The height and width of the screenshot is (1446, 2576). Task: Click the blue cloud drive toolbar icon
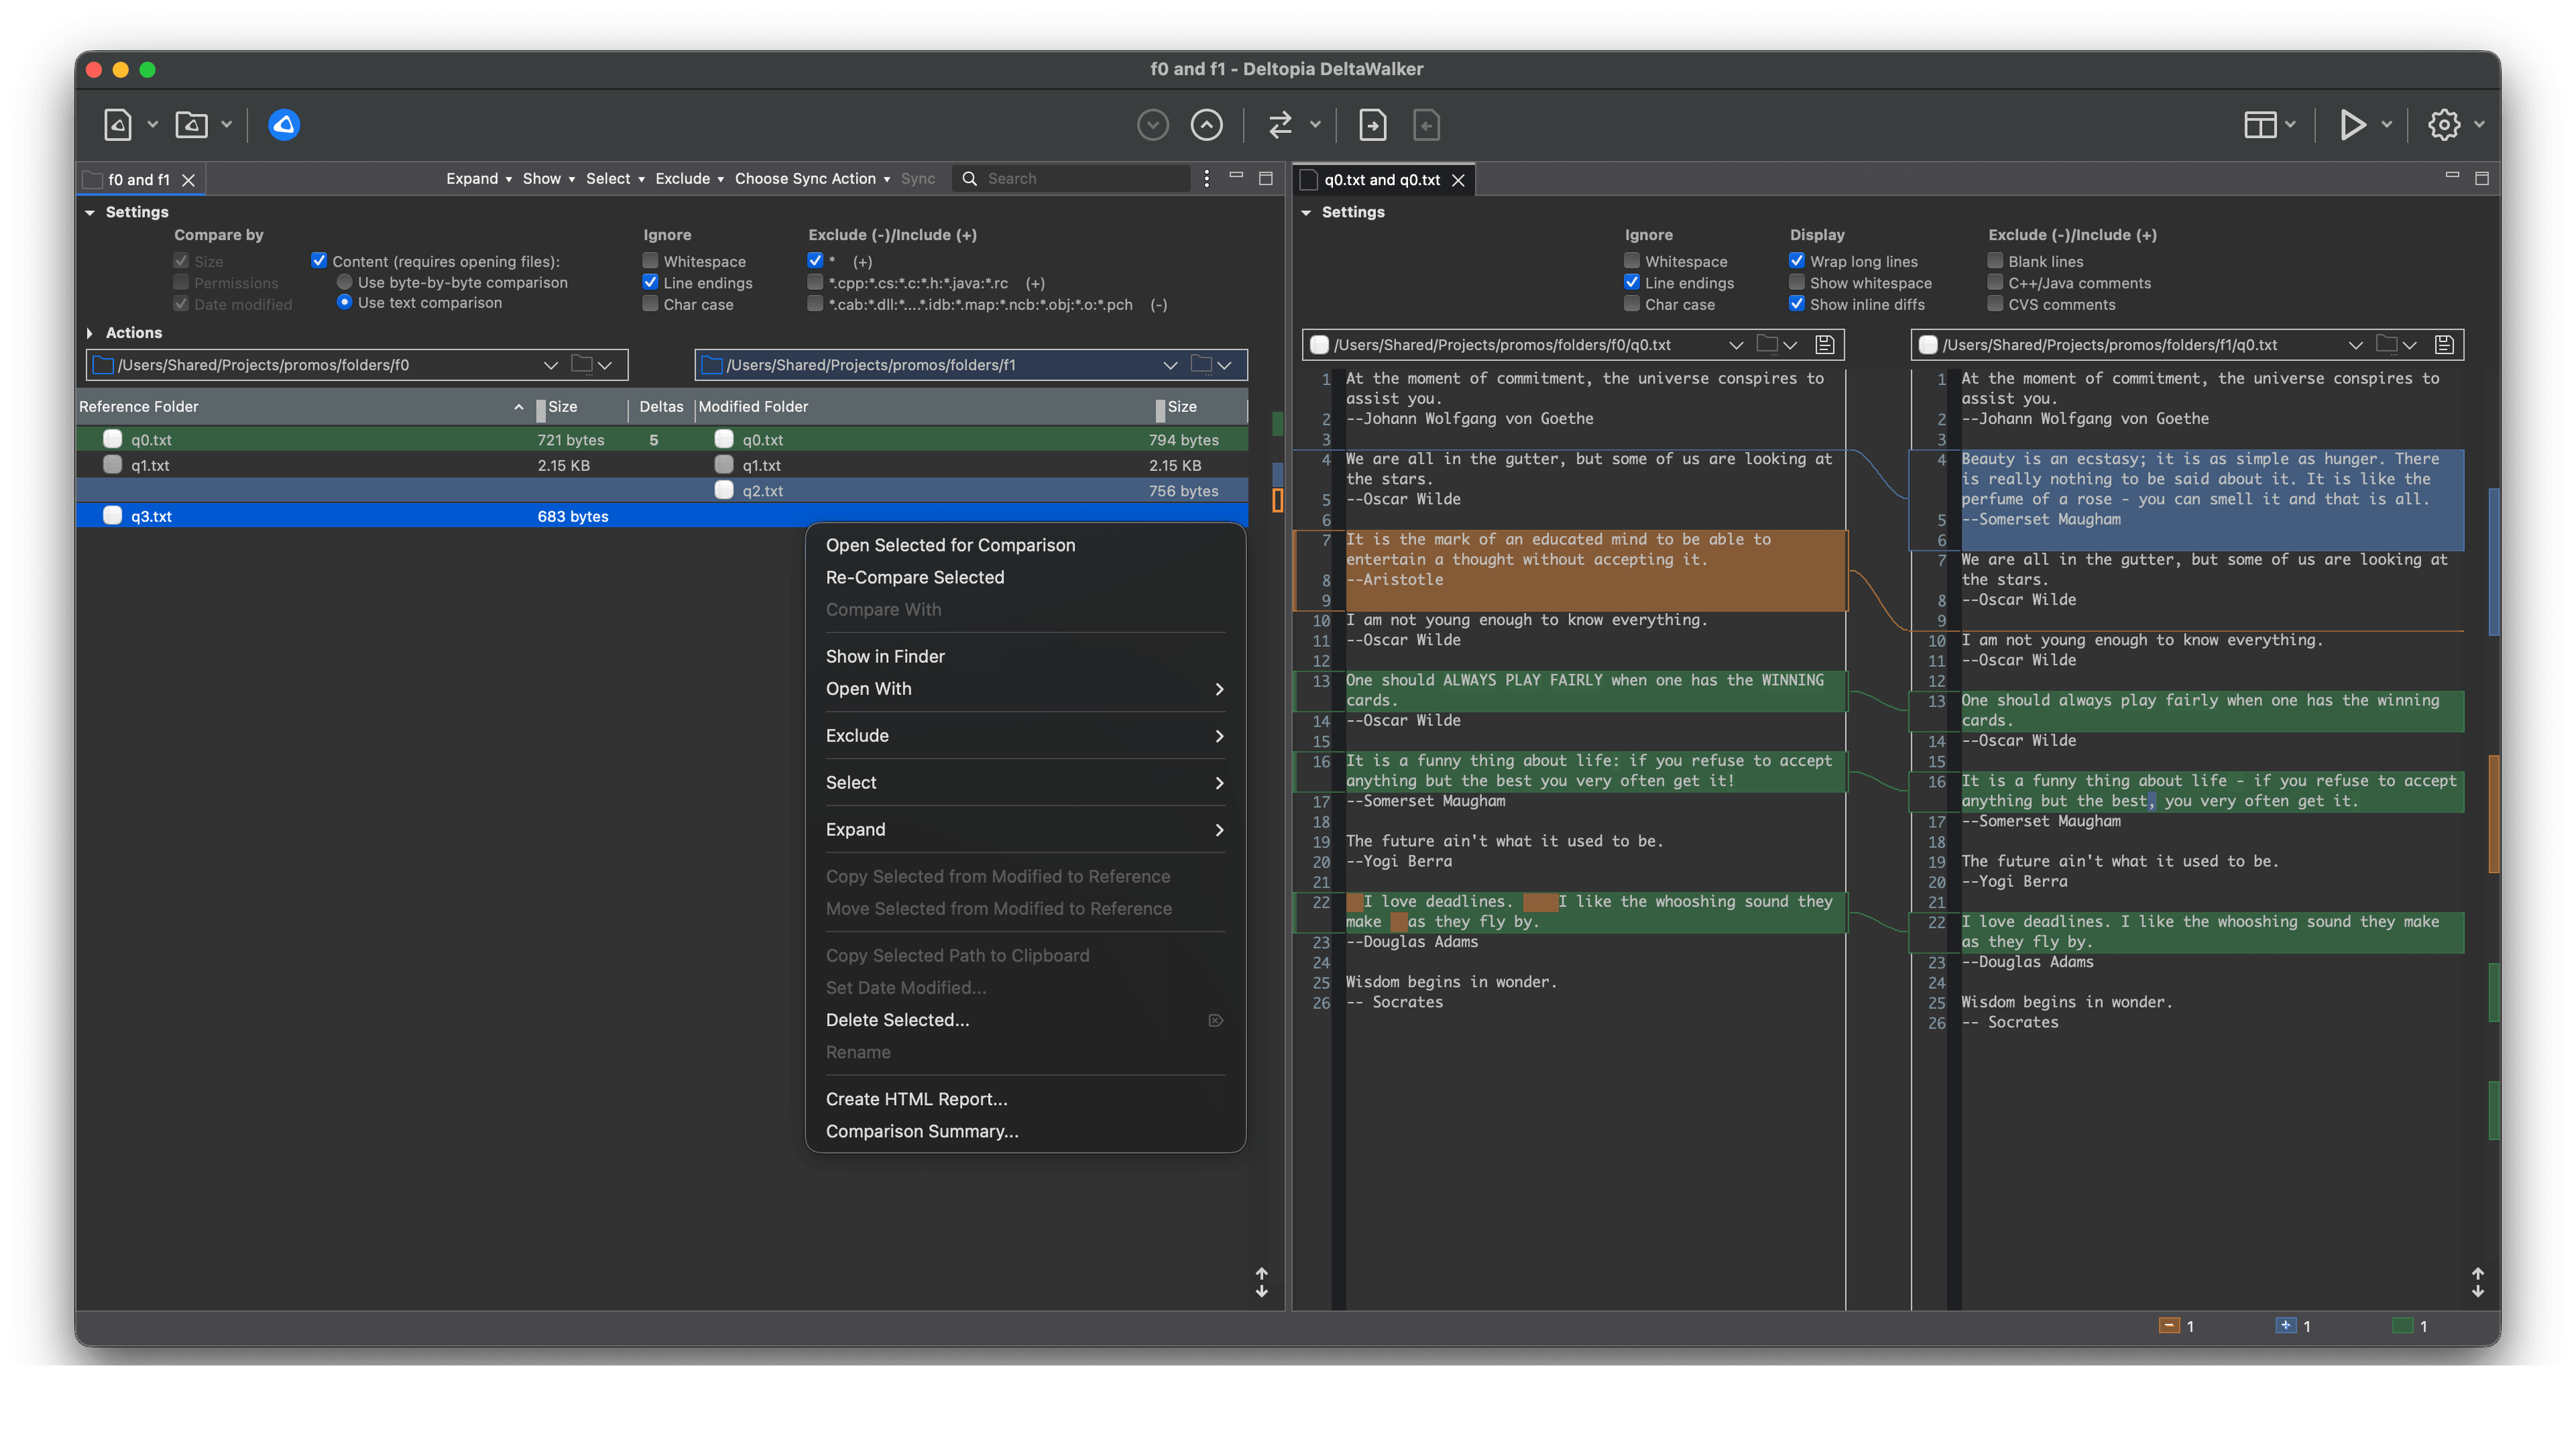pyautogui.click(x=284, y=125)
